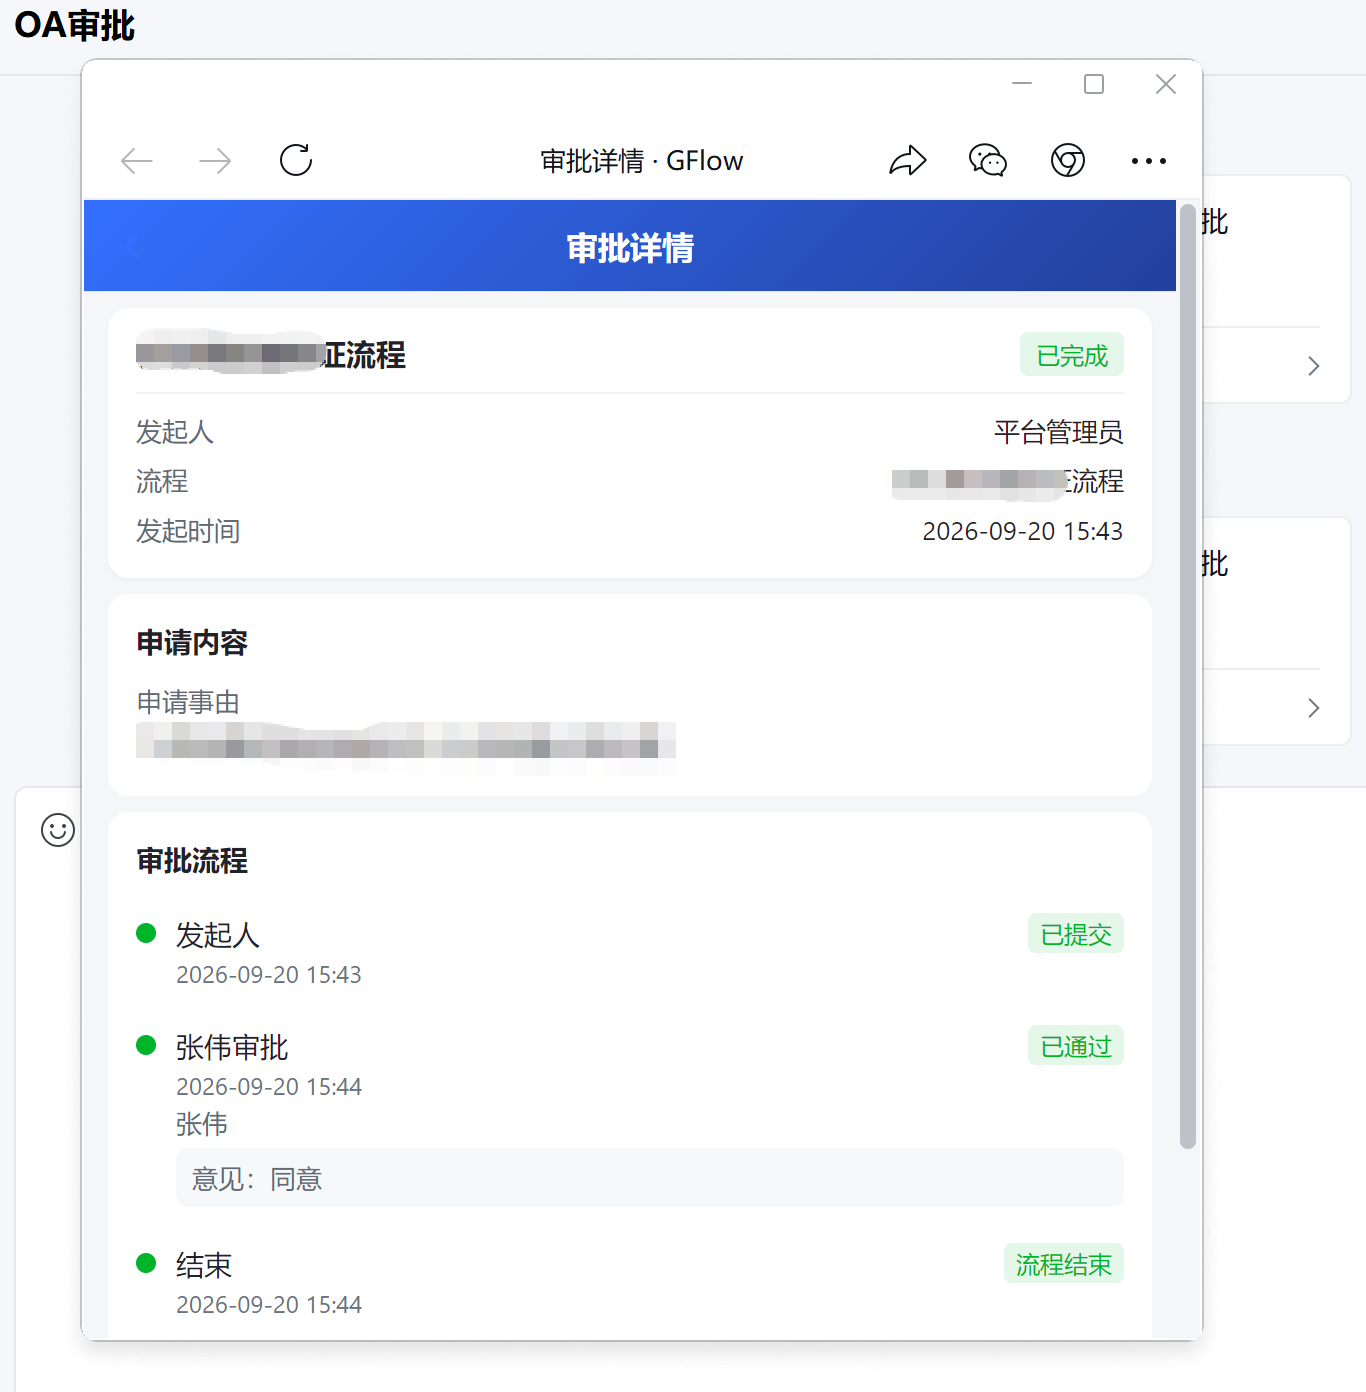
Task: Select the 平台管理员 initiator name
Action: (1059, 432)
